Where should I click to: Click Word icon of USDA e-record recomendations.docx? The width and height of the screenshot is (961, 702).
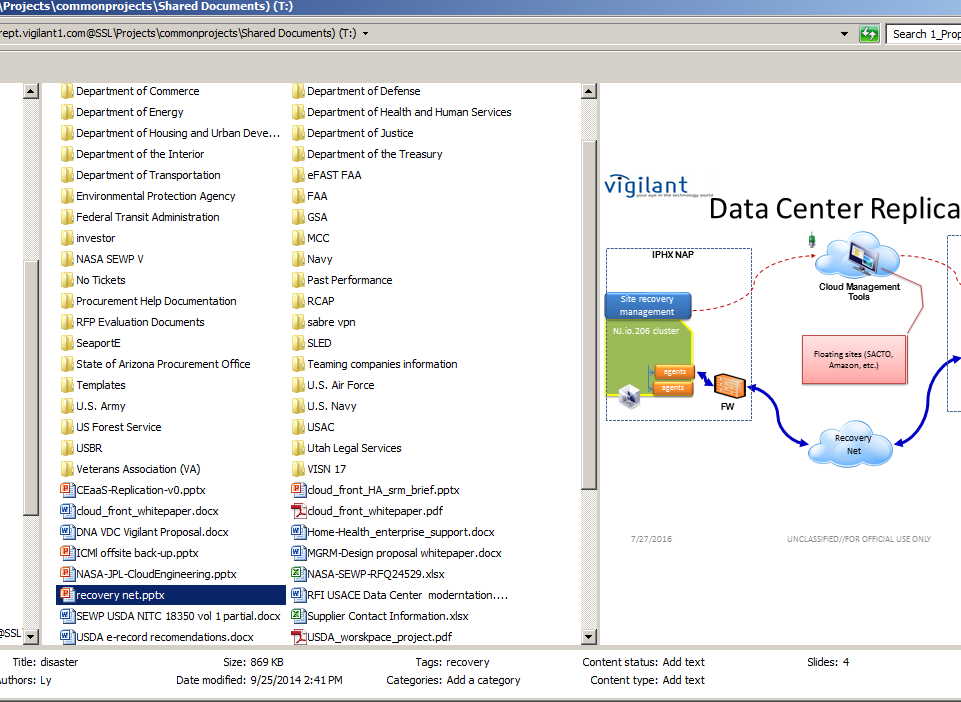click(x=67, y=636)
